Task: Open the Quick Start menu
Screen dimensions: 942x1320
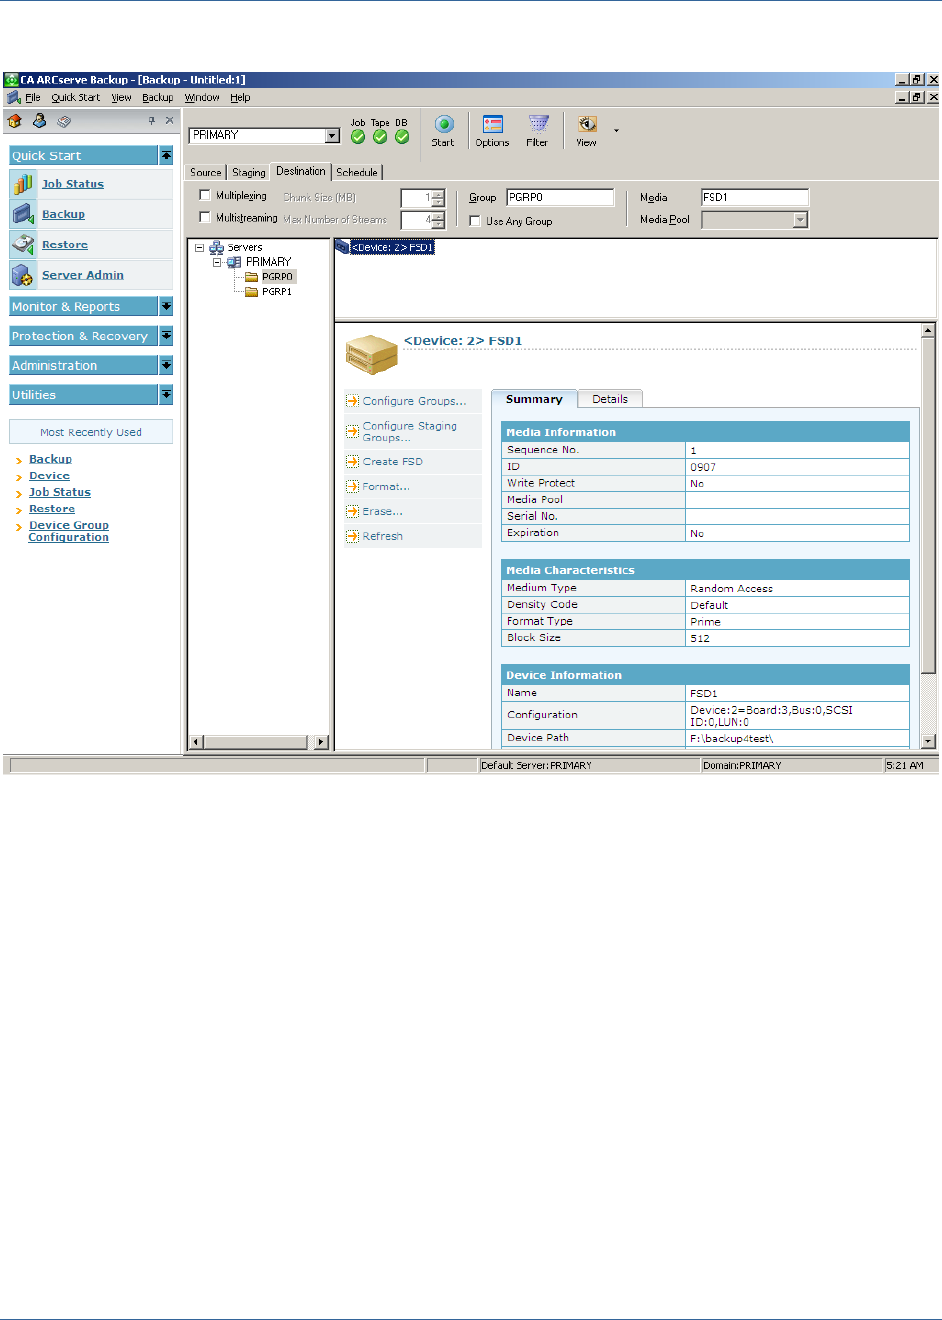Action: [x=76, y=98]
